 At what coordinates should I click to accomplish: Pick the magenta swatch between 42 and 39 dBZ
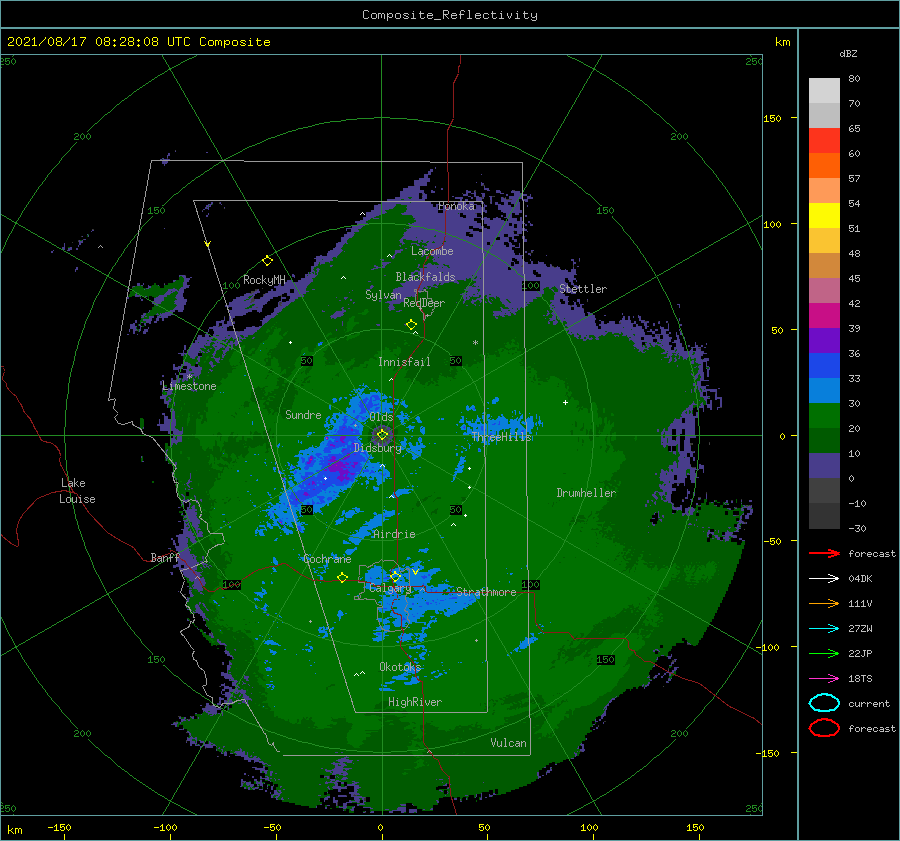tap(824, 316)
